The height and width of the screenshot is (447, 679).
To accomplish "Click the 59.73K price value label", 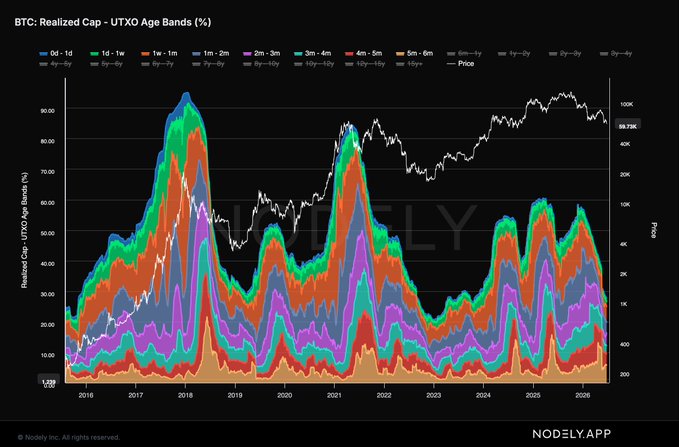I will coord(627,126).
